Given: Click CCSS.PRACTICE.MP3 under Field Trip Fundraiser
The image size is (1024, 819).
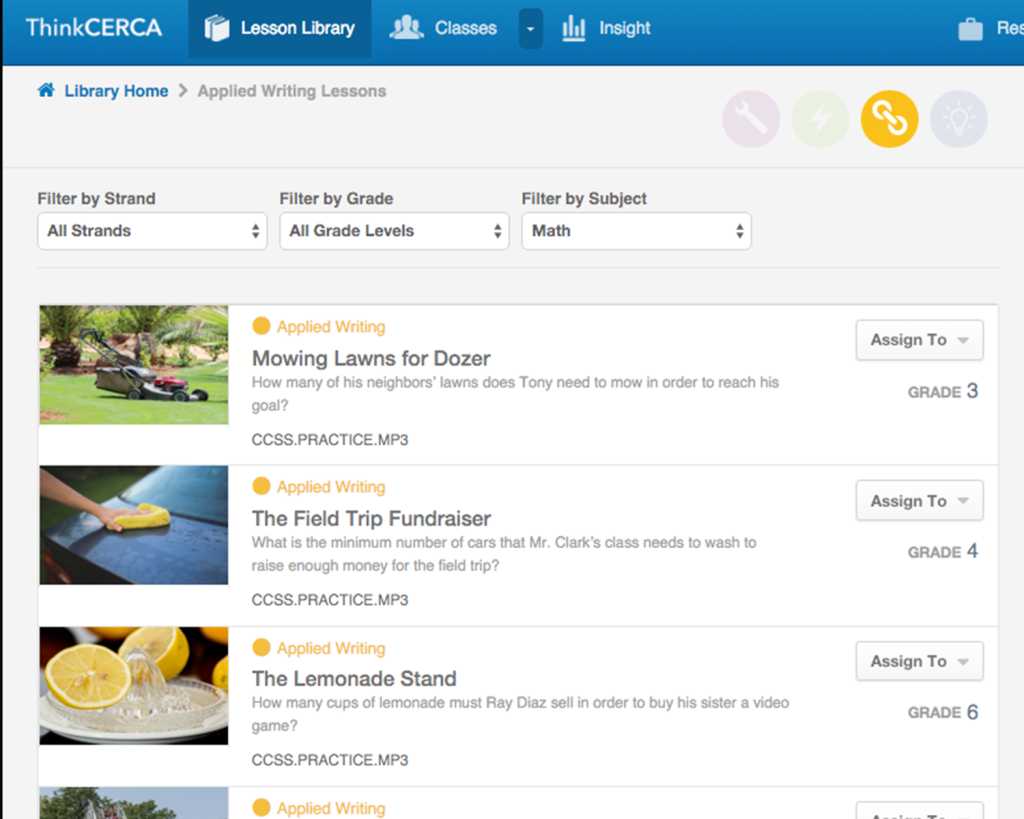Looking at the screenshot, I should [x=330, y=600].
